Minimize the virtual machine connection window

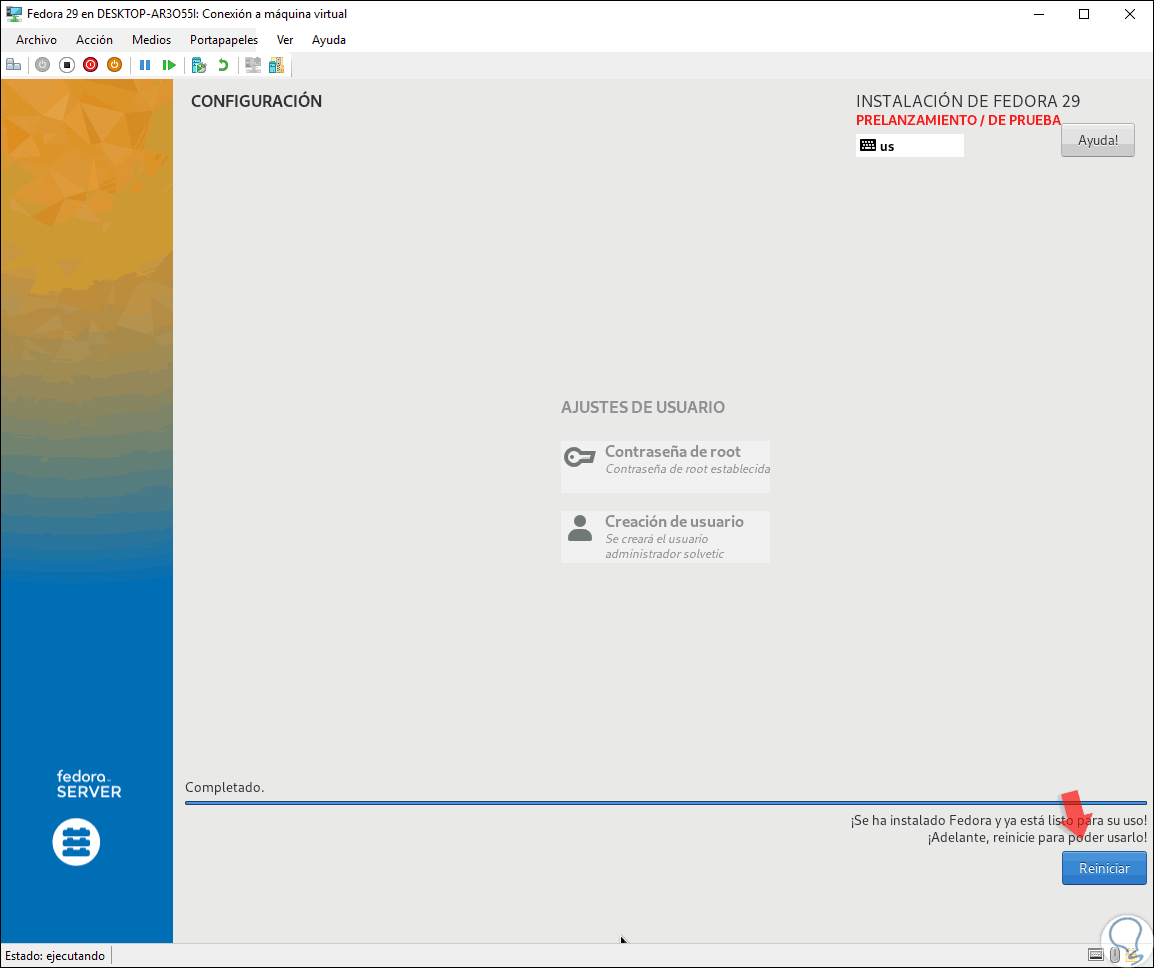pos(1038,14)
